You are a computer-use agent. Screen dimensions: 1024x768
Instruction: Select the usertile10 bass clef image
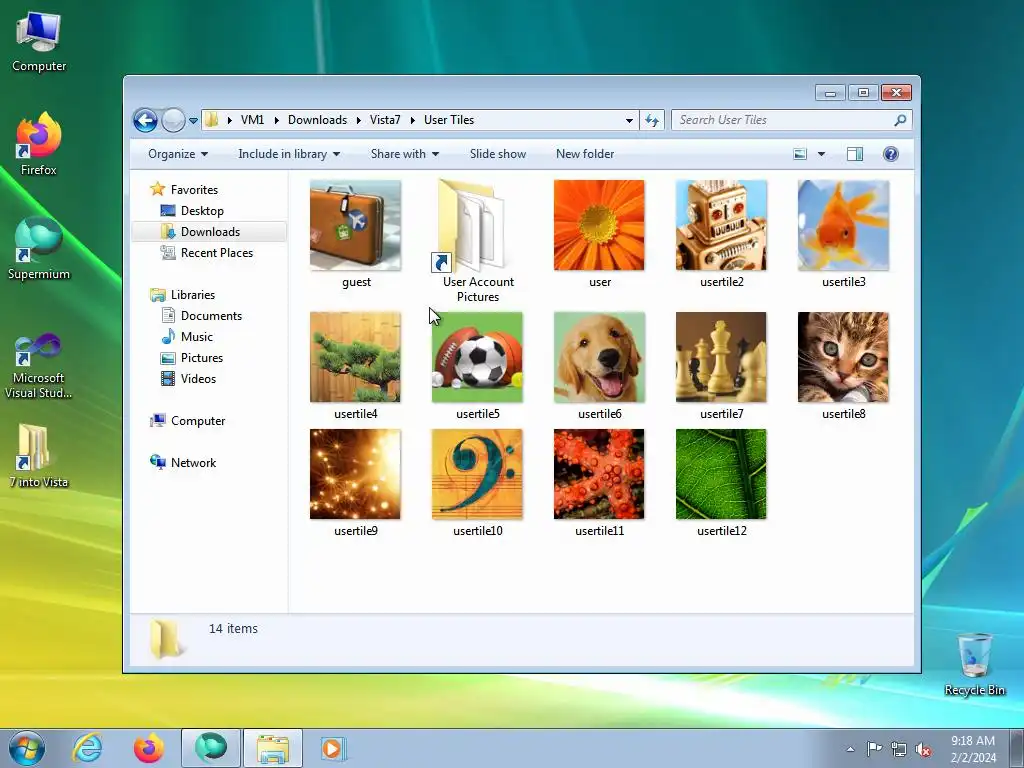[477, 474]
